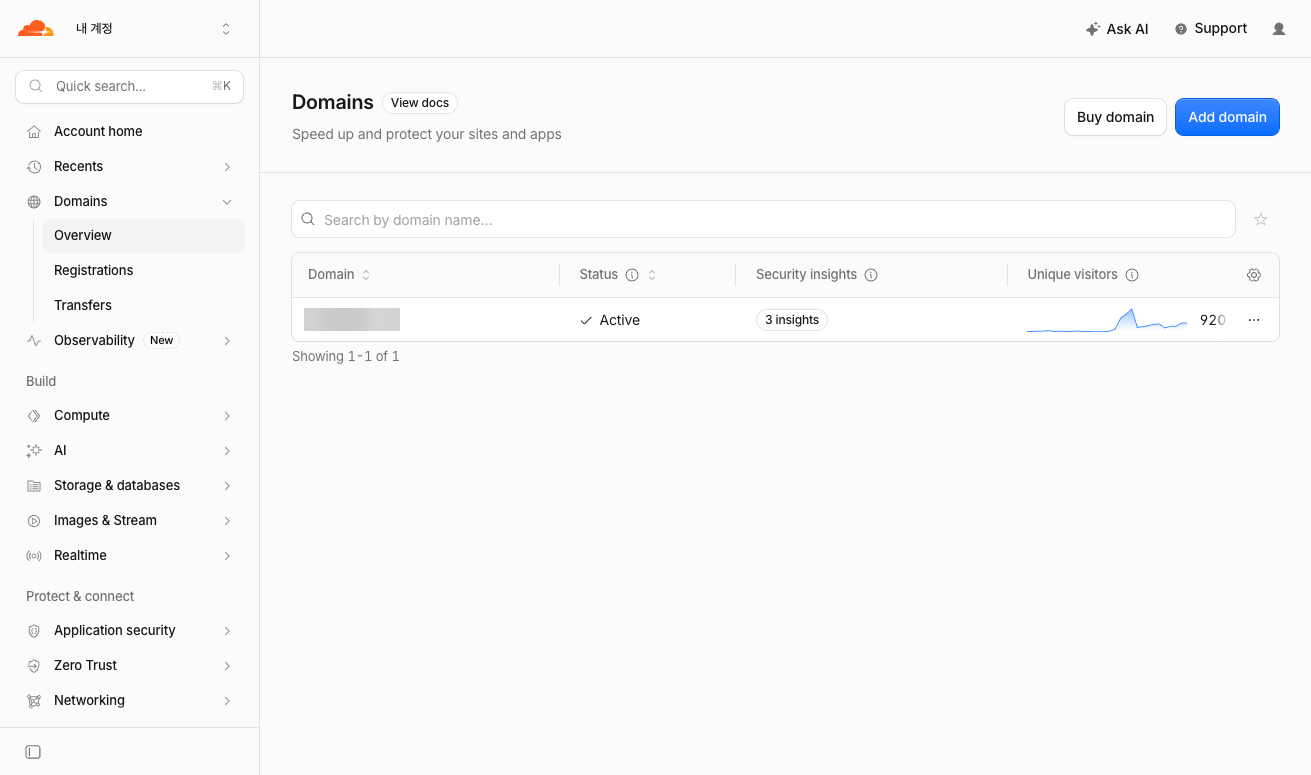Screen dimensions: 1311x775
Task: Click the Search by domain name field
Action: click(x=763, y=219)
